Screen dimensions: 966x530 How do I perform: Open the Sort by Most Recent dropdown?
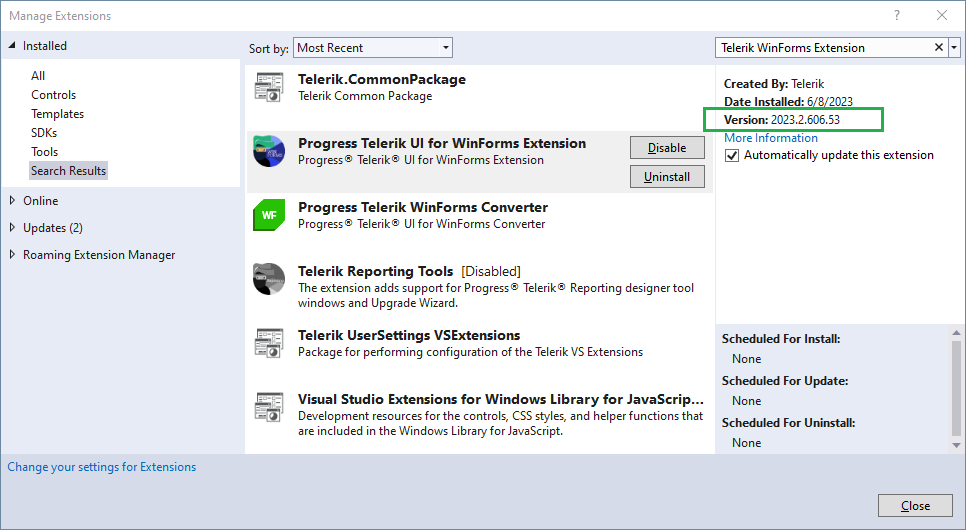click(x=373, y=47)
